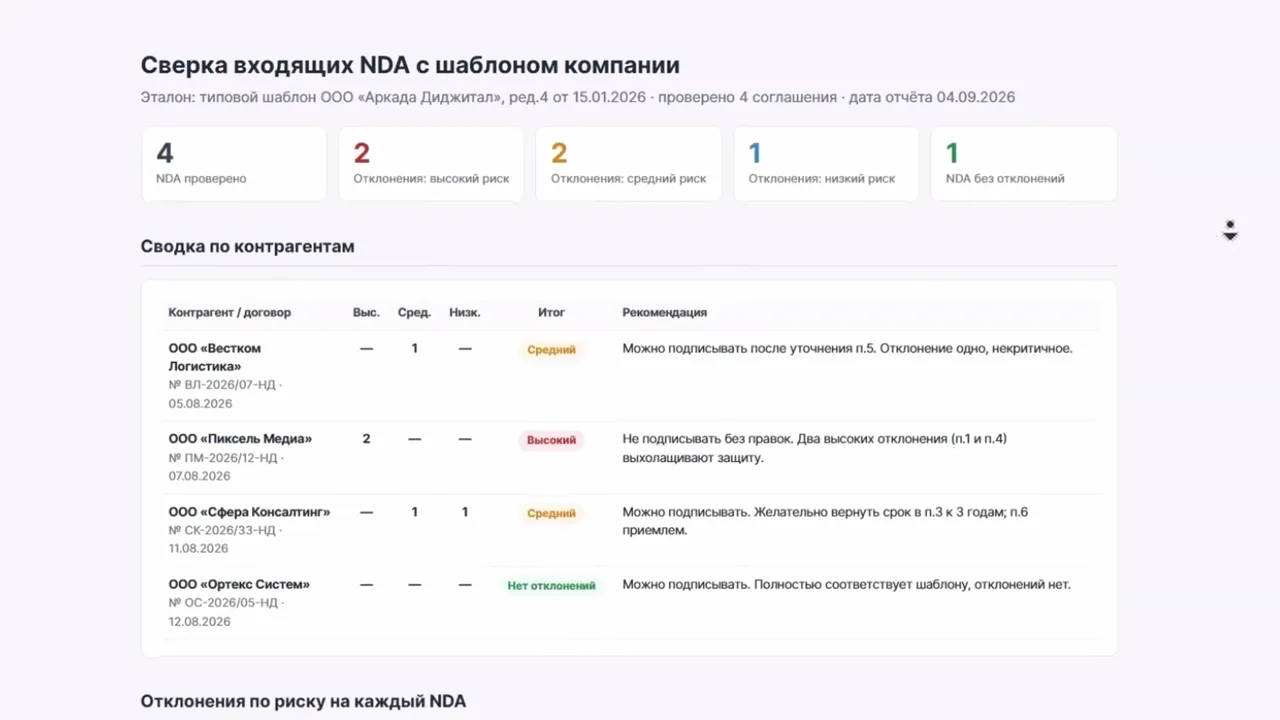Click the "Рекомендация" column header
Image resolution: width=1280 pixels, height=720 pixels.
coord(665,312)
